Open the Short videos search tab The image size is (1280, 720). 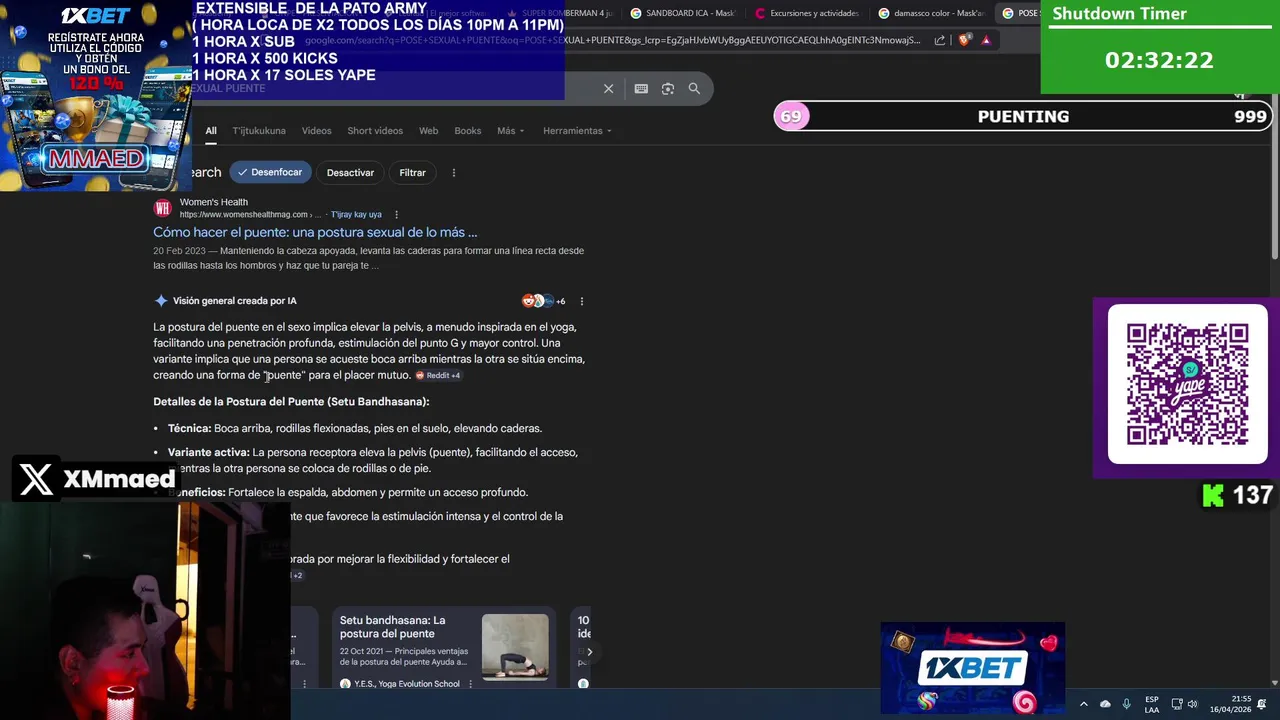point(375,131)
